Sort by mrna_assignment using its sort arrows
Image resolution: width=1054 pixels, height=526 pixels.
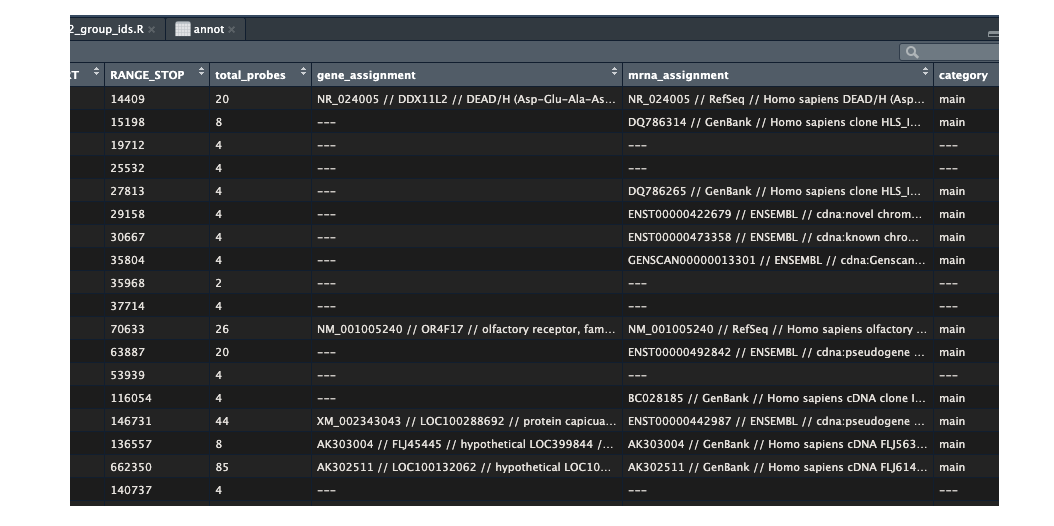926,72
